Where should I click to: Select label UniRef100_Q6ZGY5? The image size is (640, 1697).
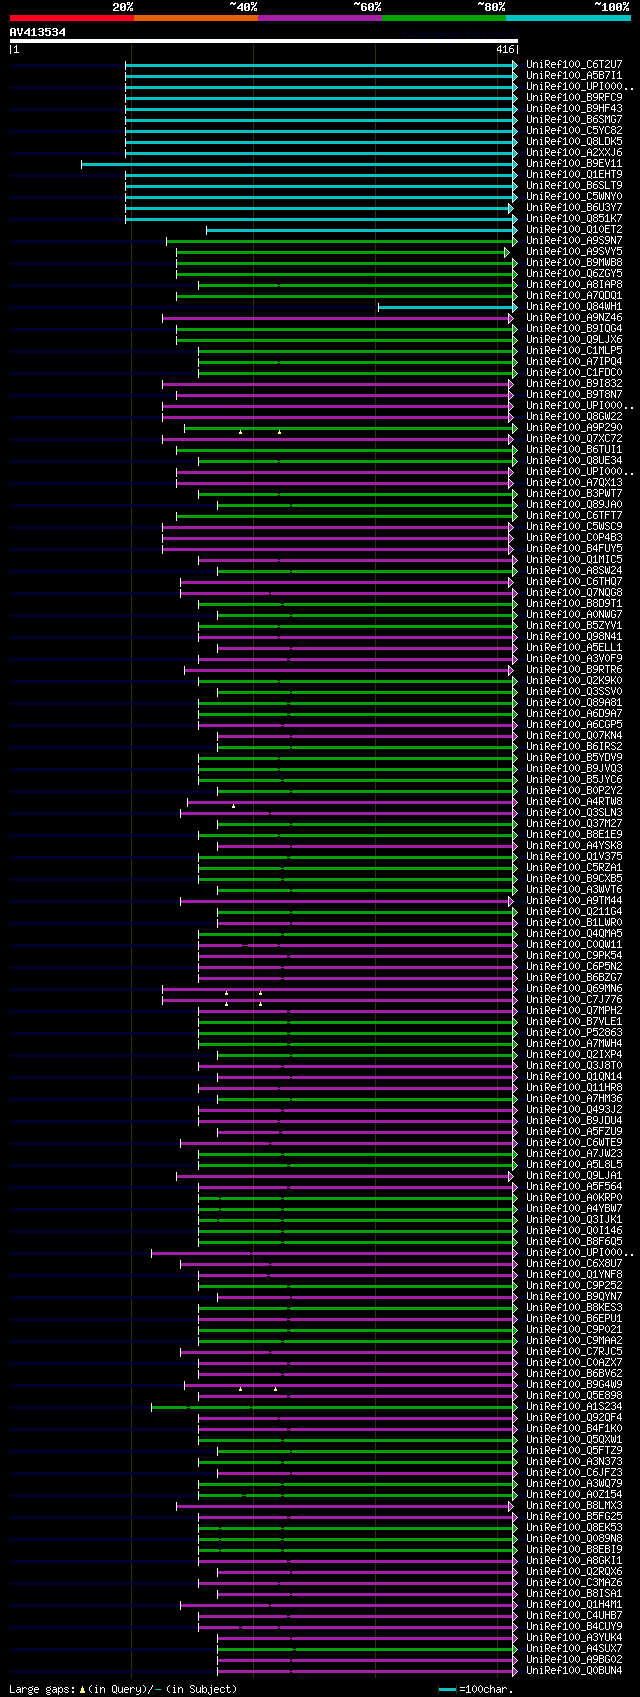click(574, 273)
